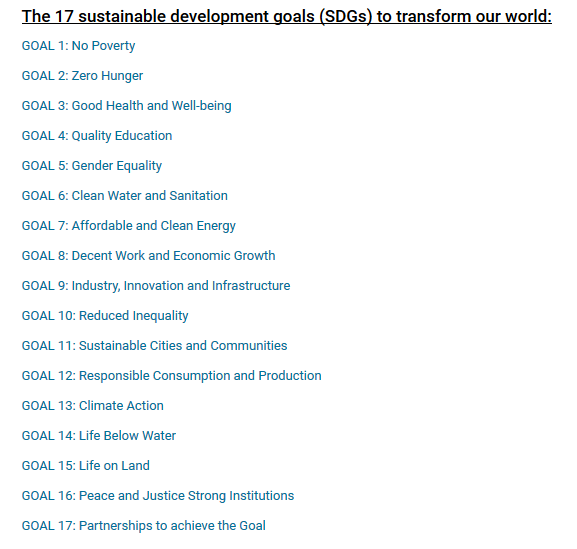Click the GOAL 14: Life Below Water link

pyautogui.click(x=99, y=436)
